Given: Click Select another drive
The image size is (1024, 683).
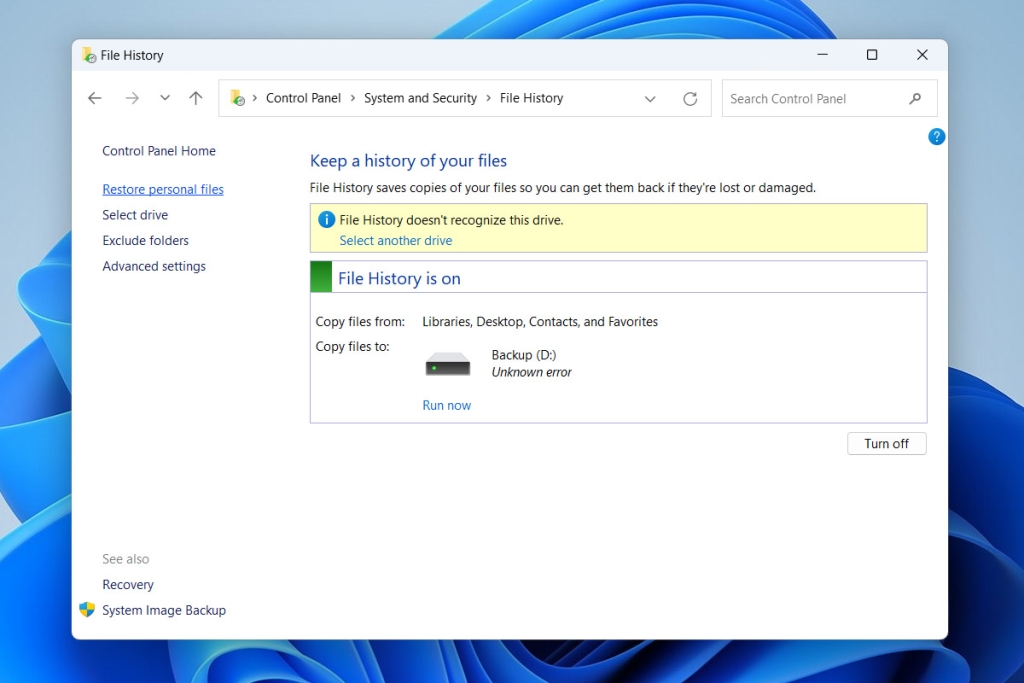Looking at the screenshot, I should [x=395, y=240].
